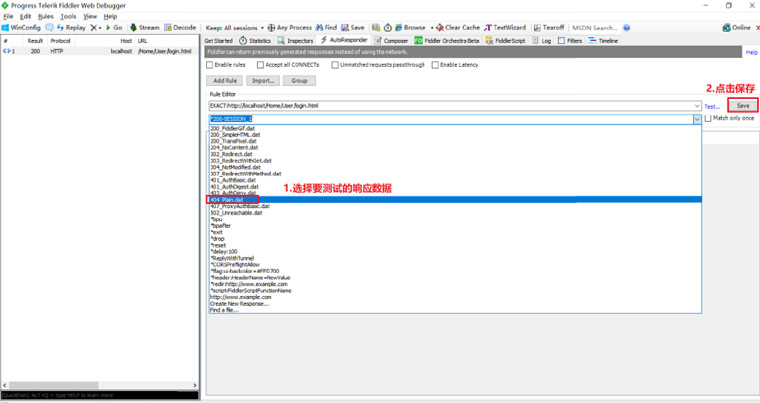Toggle Match only once checkbox
This screenshot has width=760, height=403.
(x=708, y=118)
